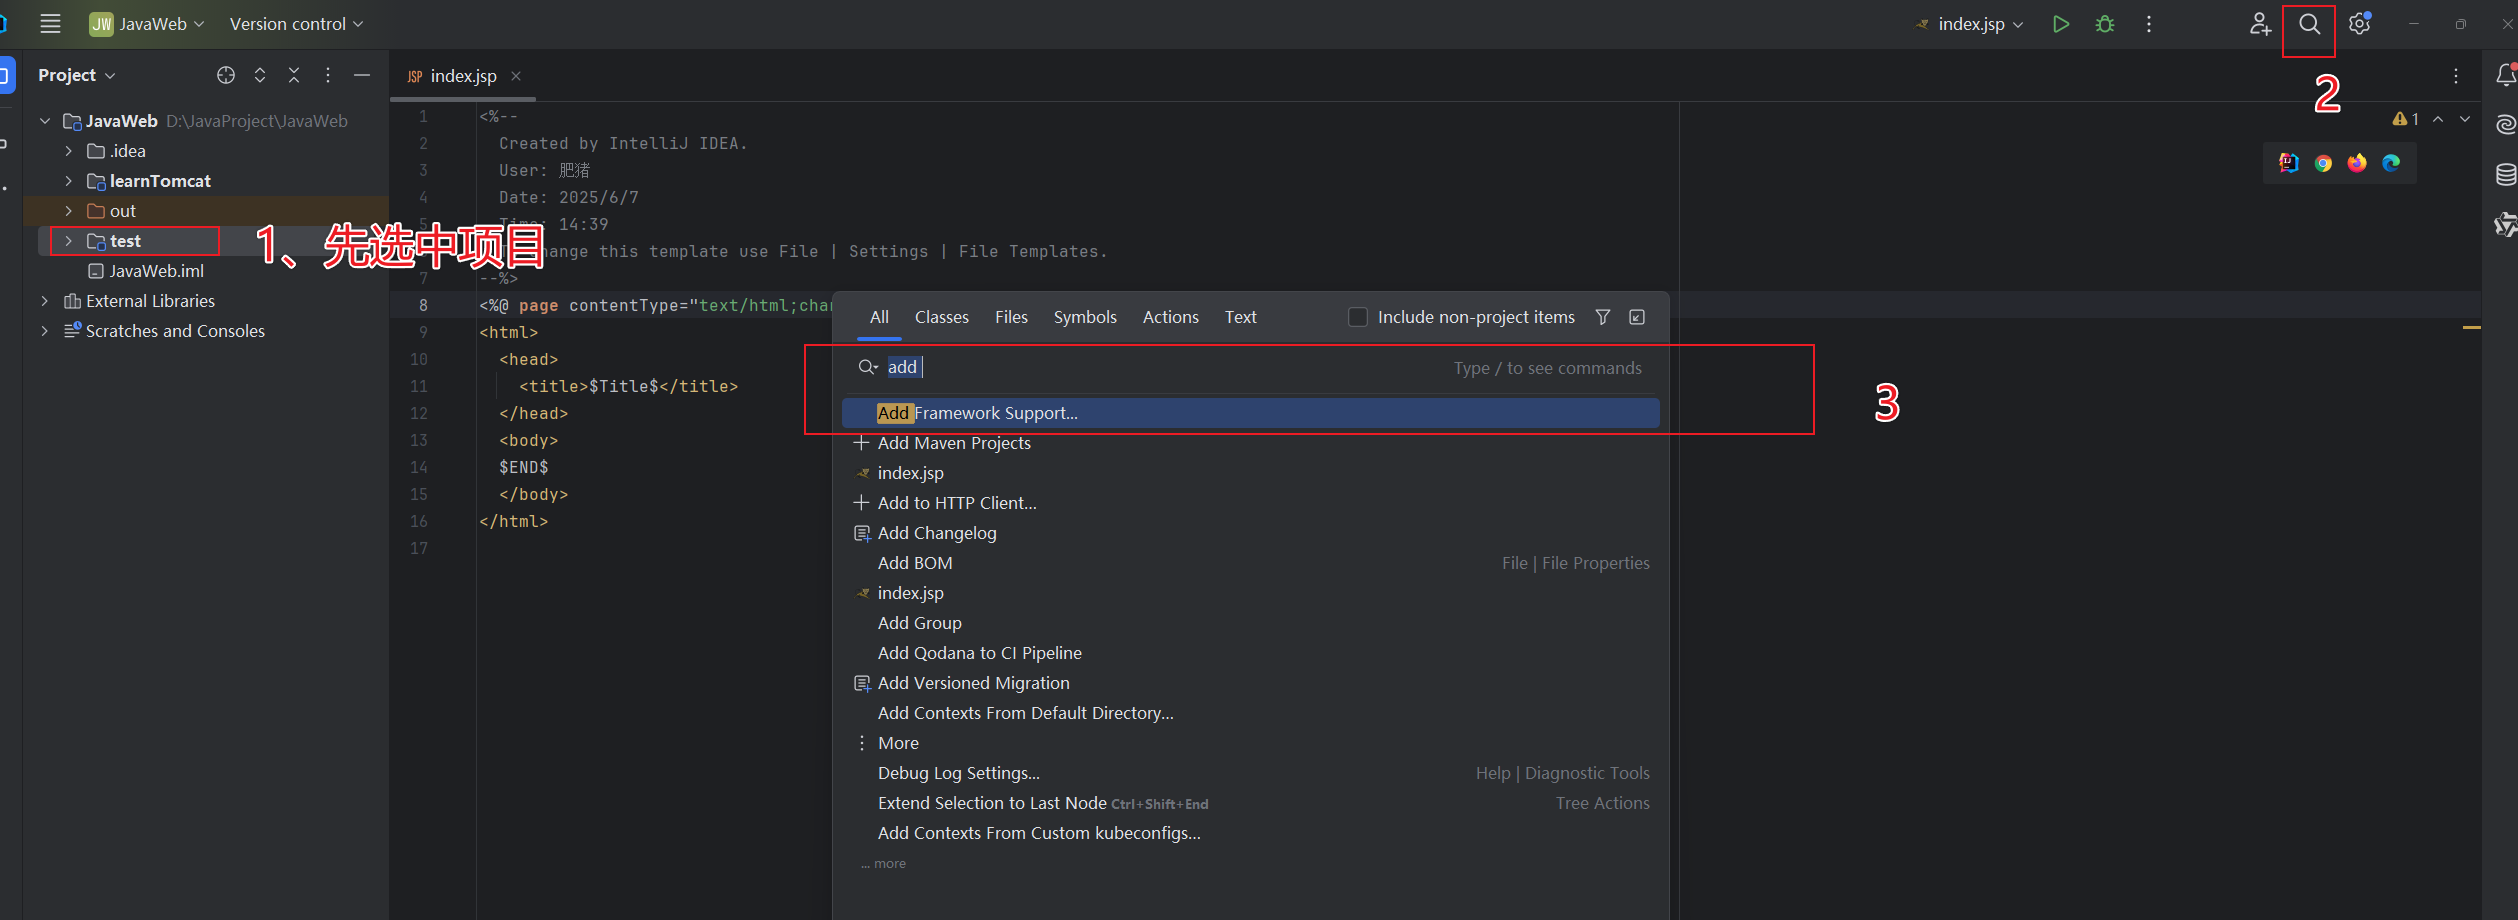The image size is (2518, 920).
Task: Click the '... more' link at list bottom
Action: point(884,864)
